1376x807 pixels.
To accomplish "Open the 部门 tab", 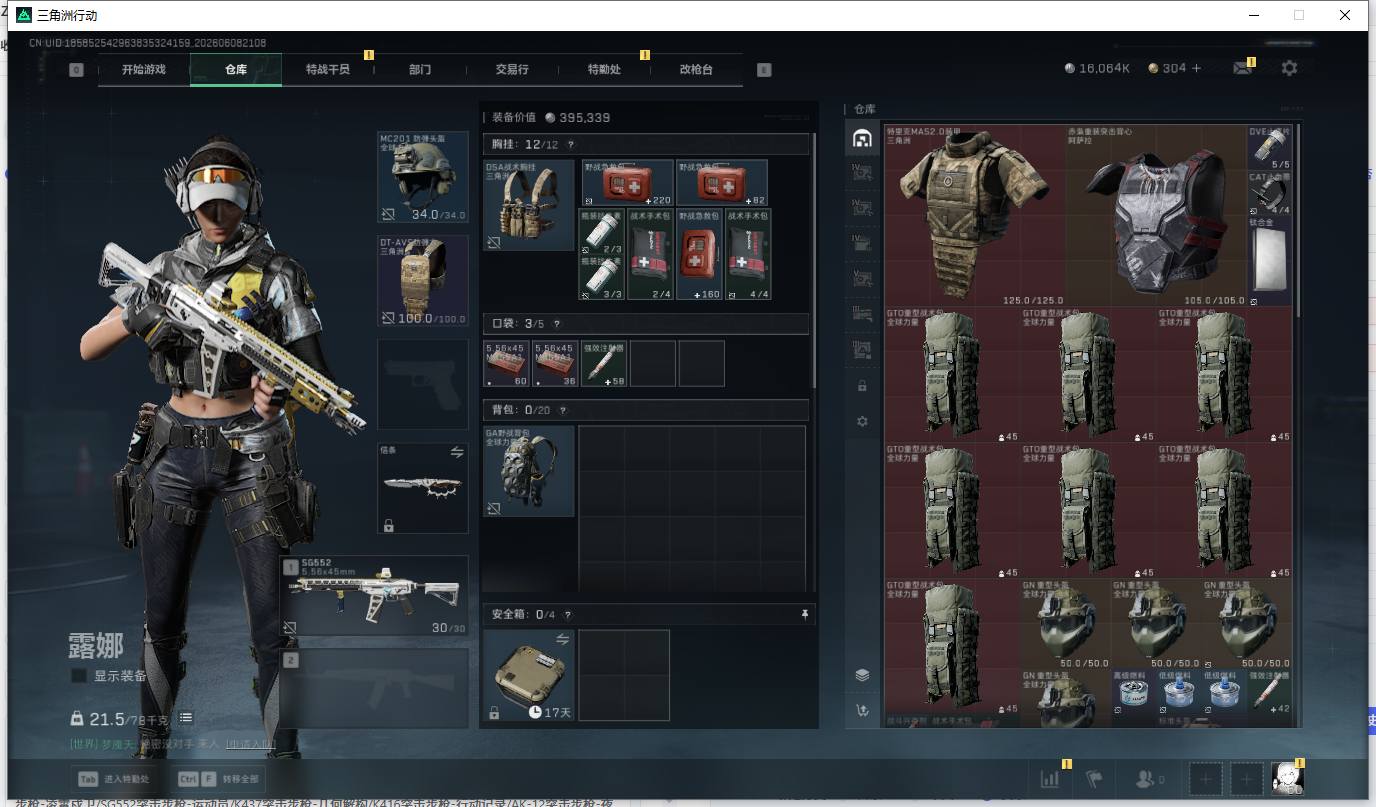I will [420, 70].
